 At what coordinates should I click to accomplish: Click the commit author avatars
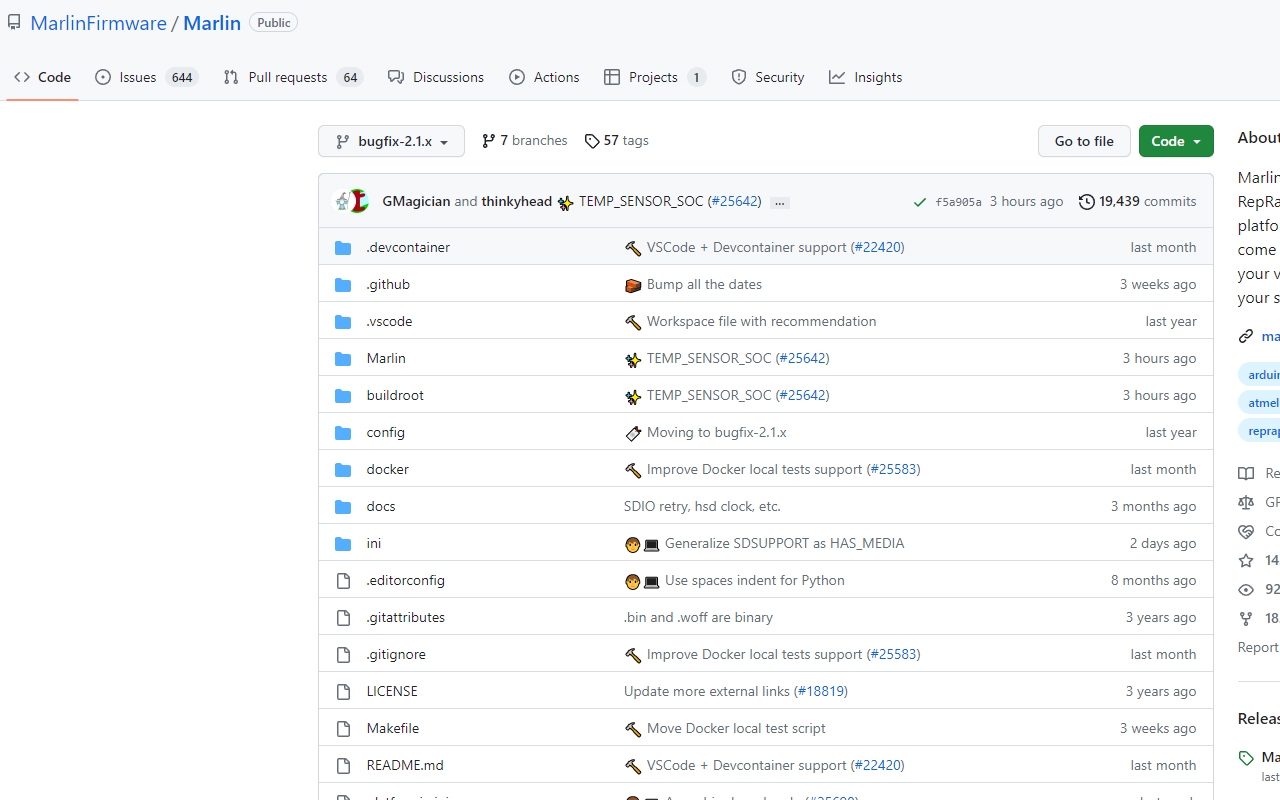point(351,201)
